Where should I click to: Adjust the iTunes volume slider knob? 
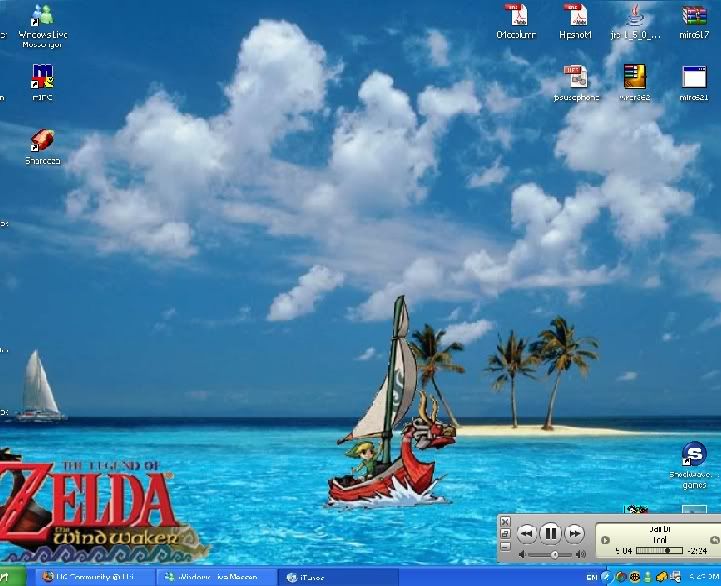point(555,555)
